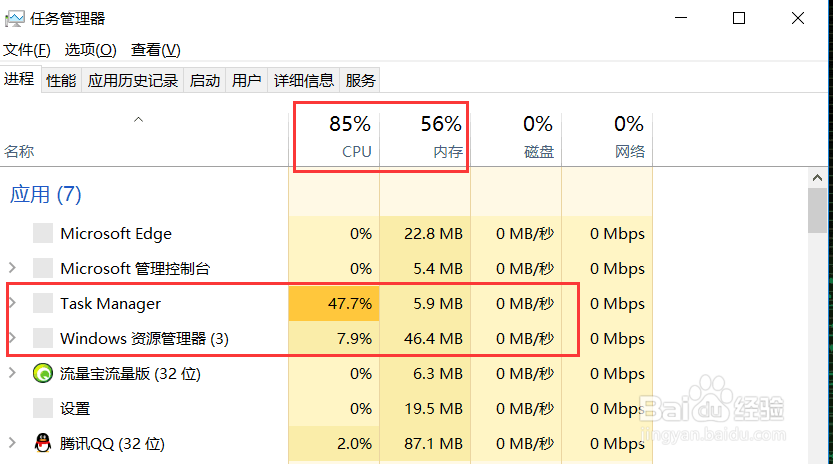Click the 腾讯QQ penguin icon
This screenshot has width=833, height=464.
click(43, 443)
